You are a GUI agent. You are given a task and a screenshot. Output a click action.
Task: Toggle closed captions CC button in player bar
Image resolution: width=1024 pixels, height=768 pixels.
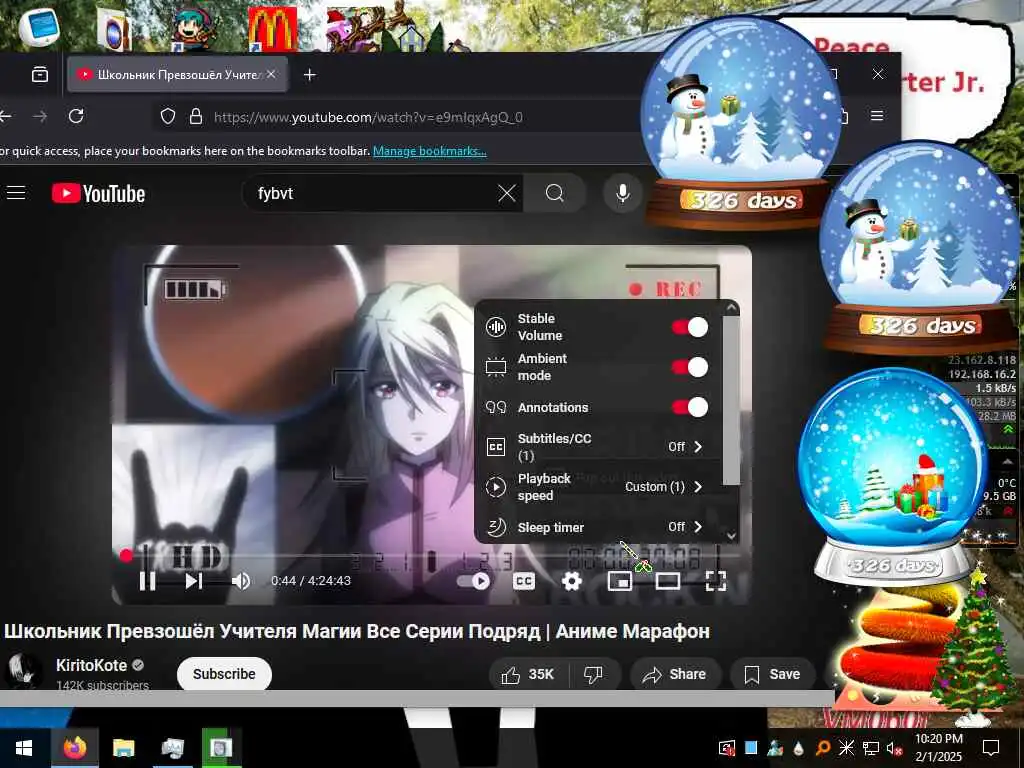524,581
